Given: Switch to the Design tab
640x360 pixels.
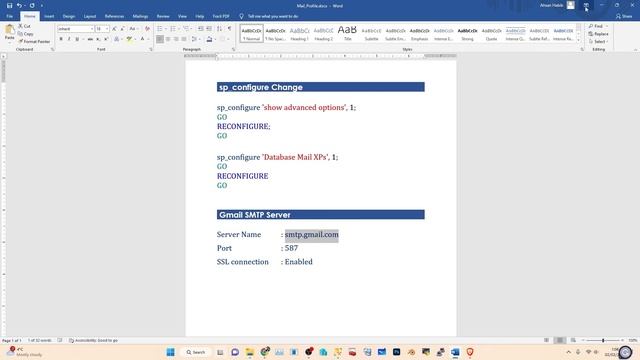Looking at the screenshot, I should click(69, 16).
